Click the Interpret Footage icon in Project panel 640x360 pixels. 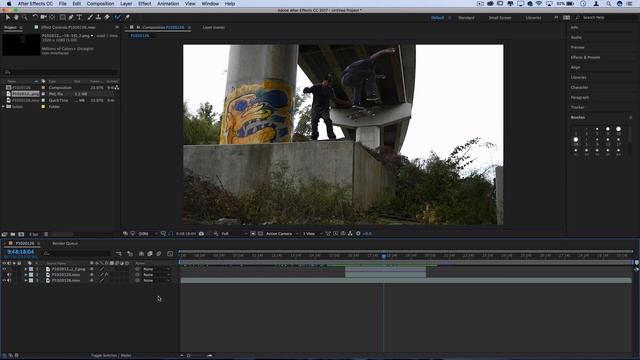pyautogui.click(x=4, y=234)
